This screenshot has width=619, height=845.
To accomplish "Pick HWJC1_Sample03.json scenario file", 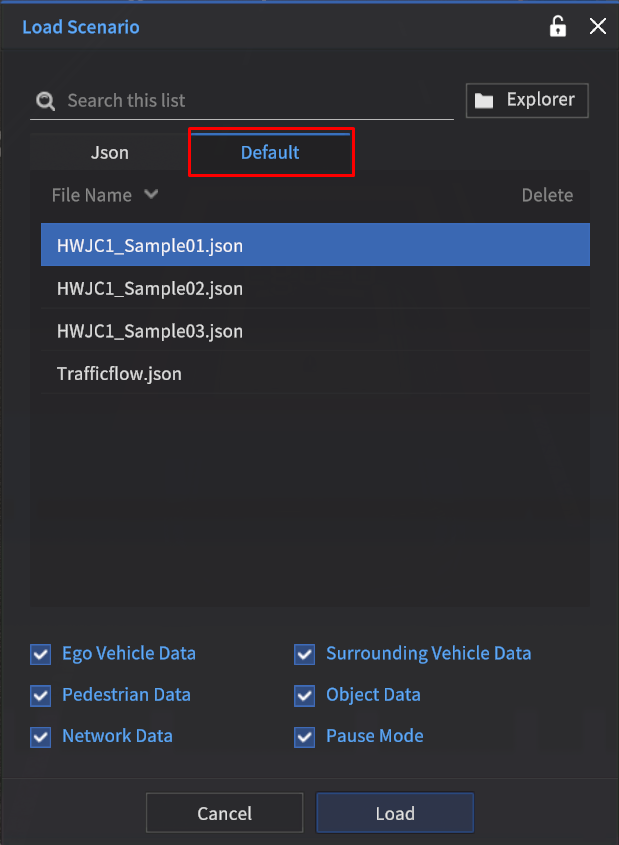I will pos(150,331).
